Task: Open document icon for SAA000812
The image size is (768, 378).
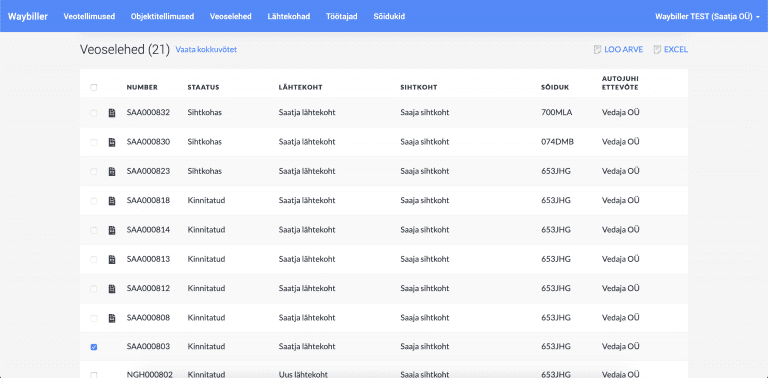Action: (112, 289)
